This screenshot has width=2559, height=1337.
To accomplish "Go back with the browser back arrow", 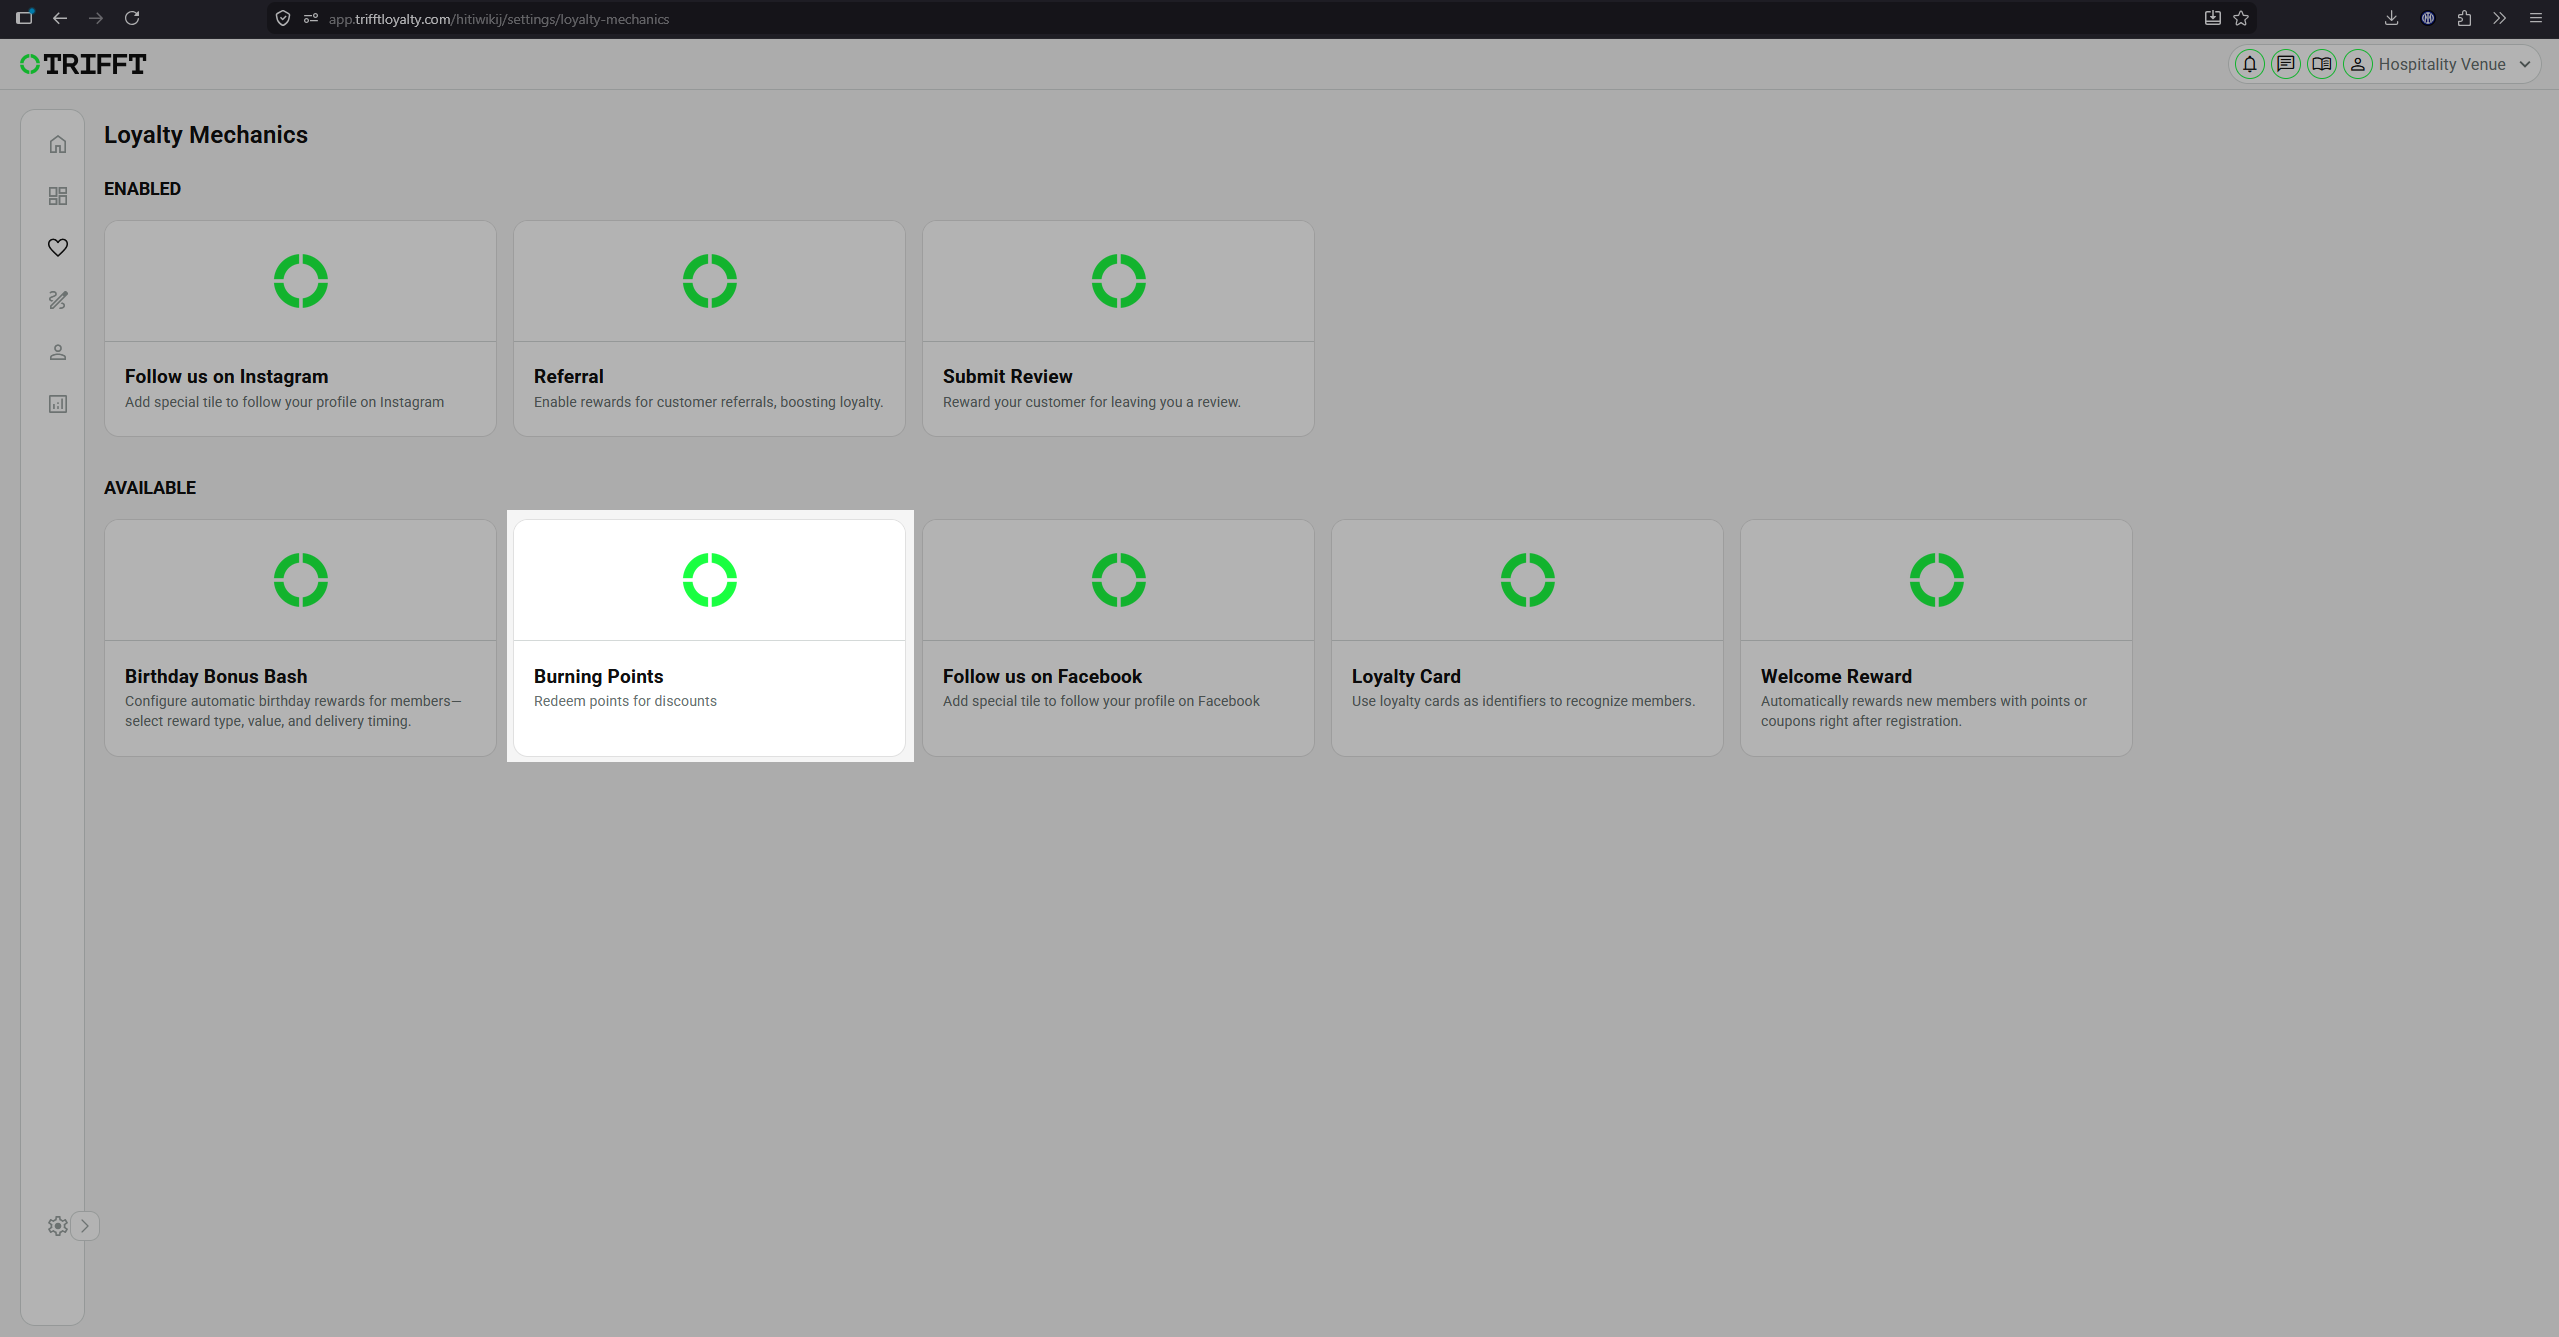I will (x=60, y=18).
